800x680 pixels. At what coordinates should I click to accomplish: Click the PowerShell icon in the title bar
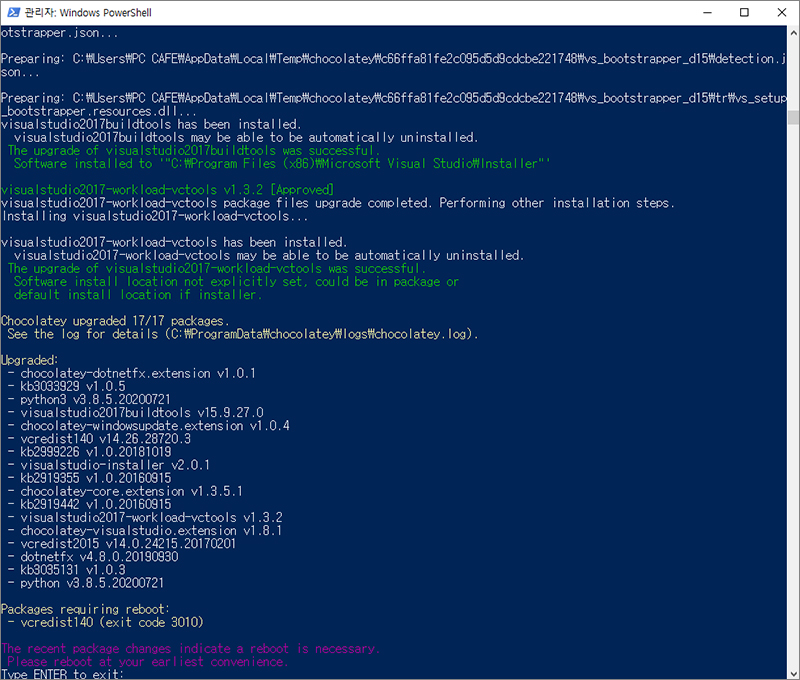pos(12,12)
